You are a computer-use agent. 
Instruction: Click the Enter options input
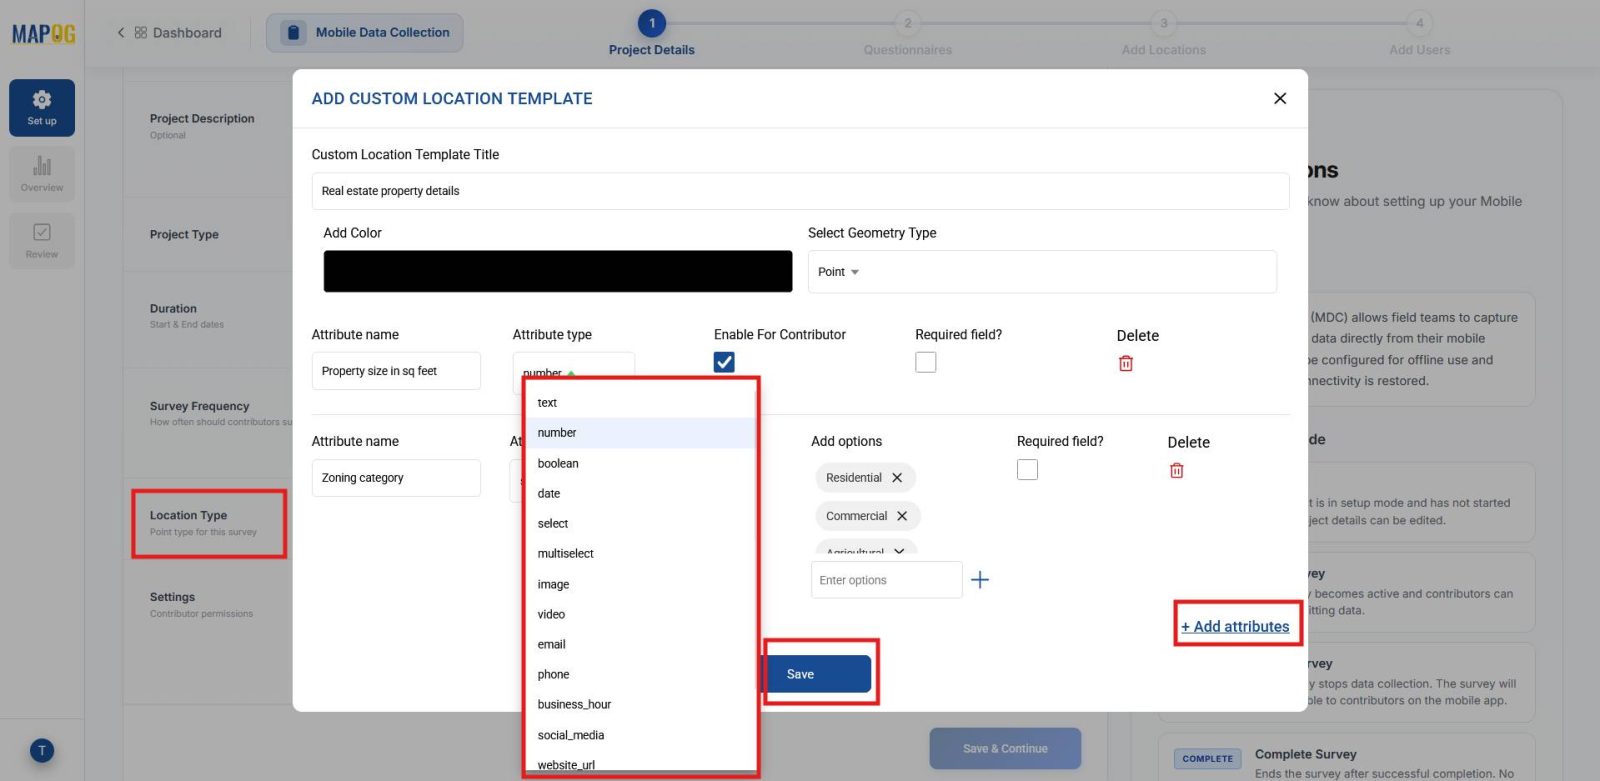click(x=887, y=580)
